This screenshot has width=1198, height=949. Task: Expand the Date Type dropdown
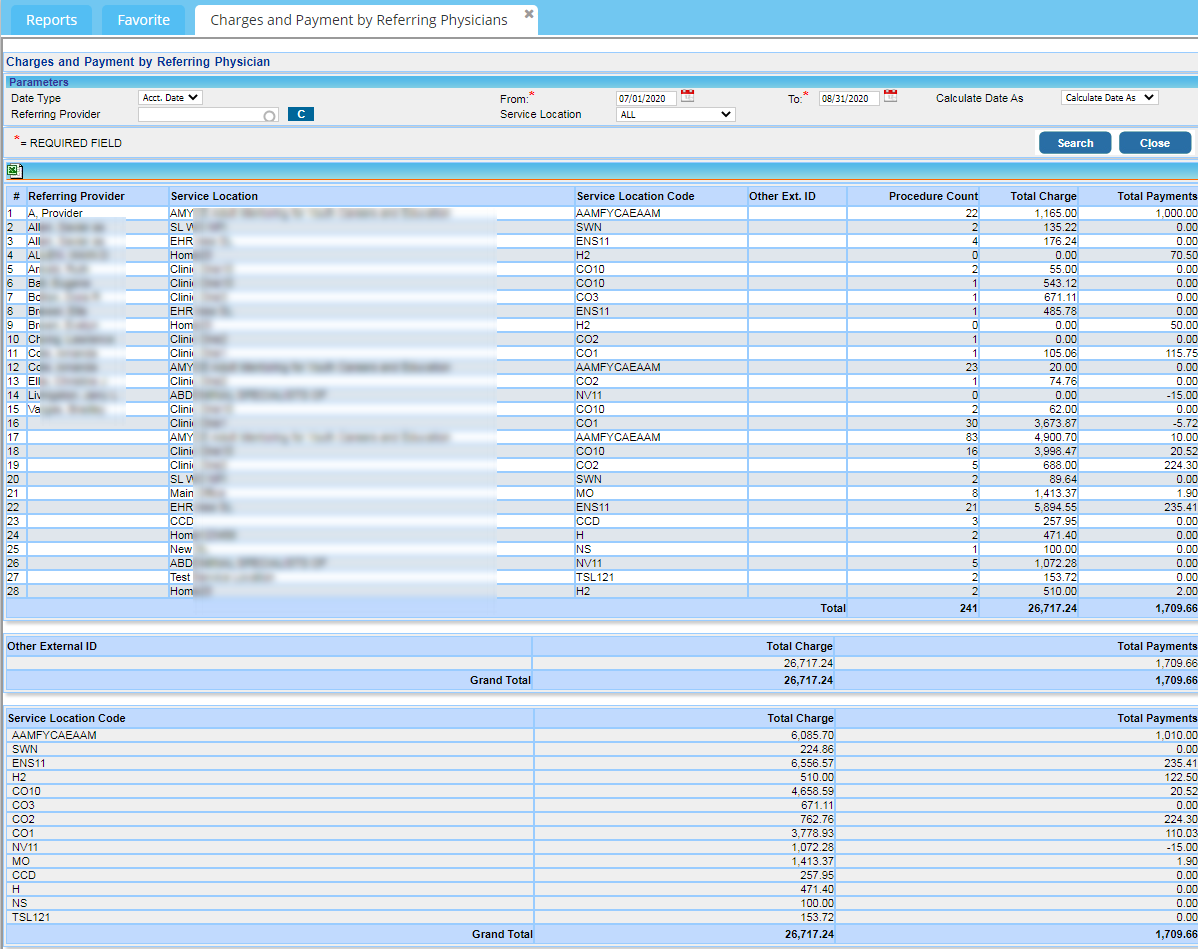click(x=170, y=98)
